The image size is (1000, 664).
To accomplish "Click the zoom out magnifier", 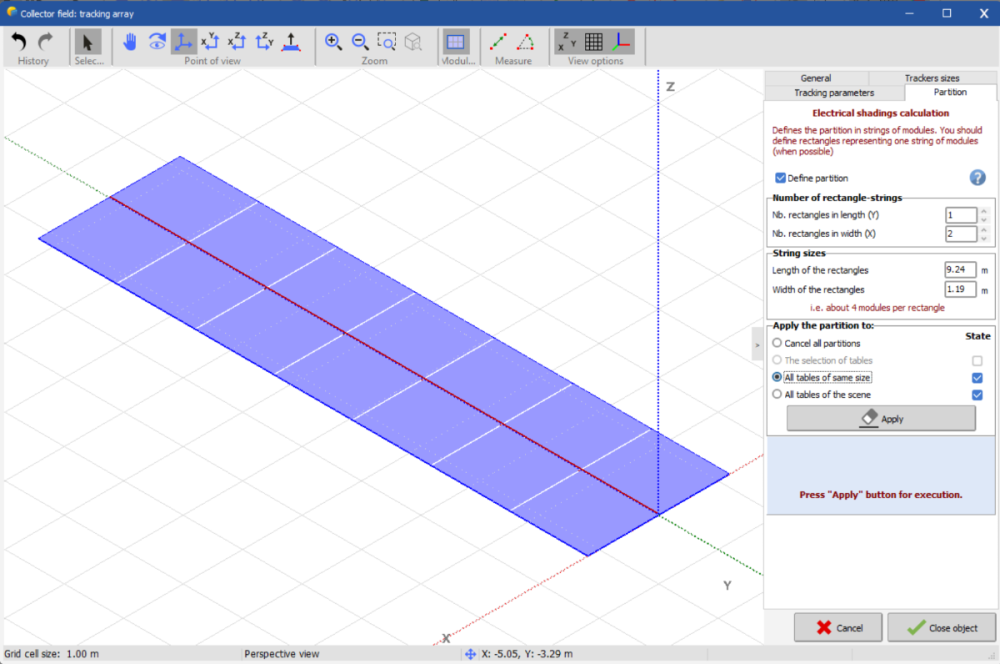I will point(360,42).
